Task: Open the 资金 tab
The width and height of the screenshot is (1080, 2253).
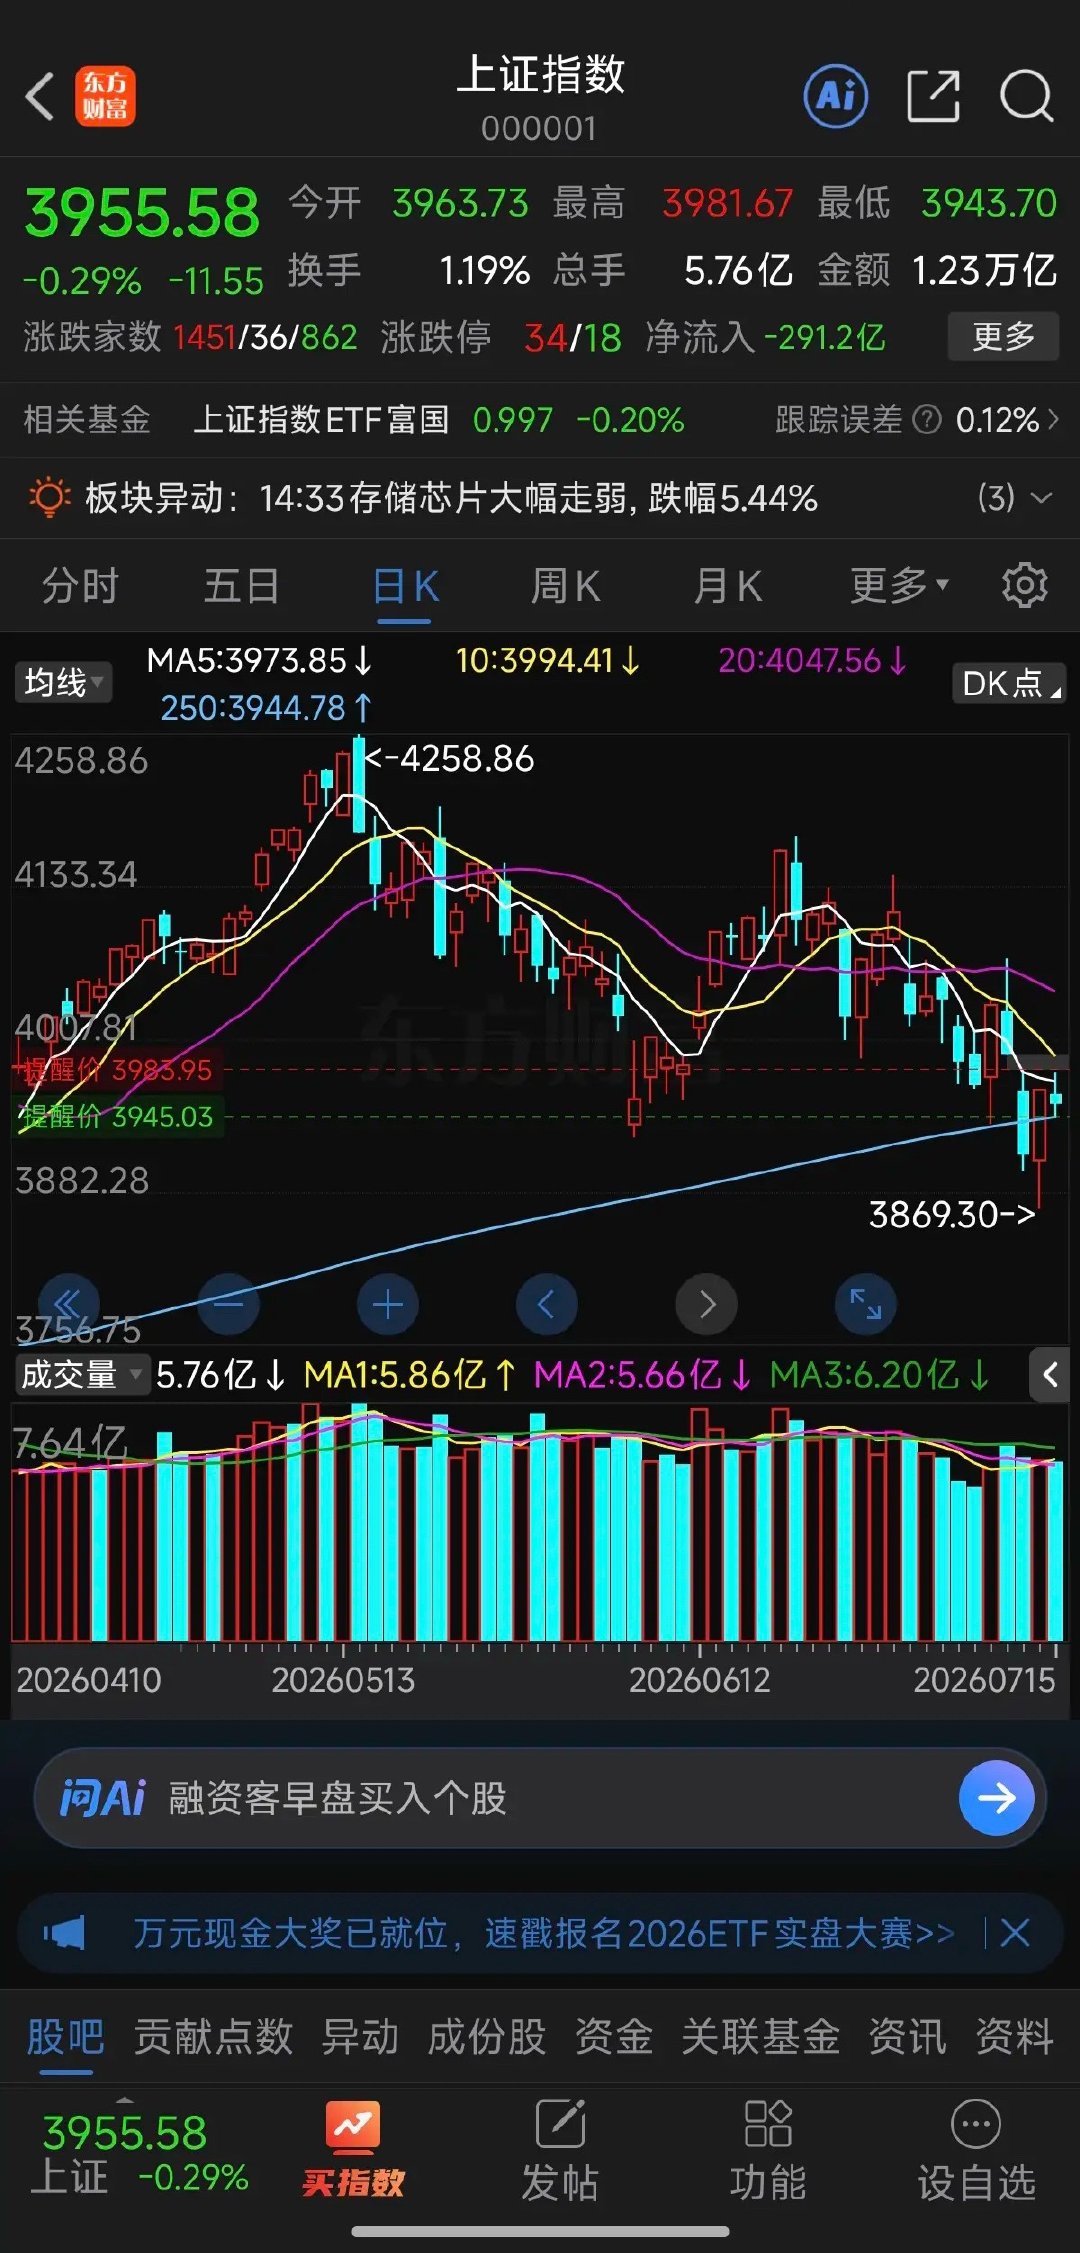Action: [x=614, y=2036]
